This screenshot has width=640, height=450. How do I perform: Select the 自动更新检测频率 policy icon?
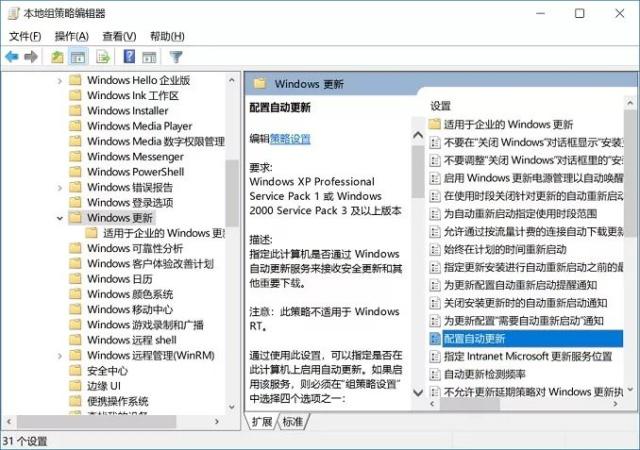tap(435, 374)
